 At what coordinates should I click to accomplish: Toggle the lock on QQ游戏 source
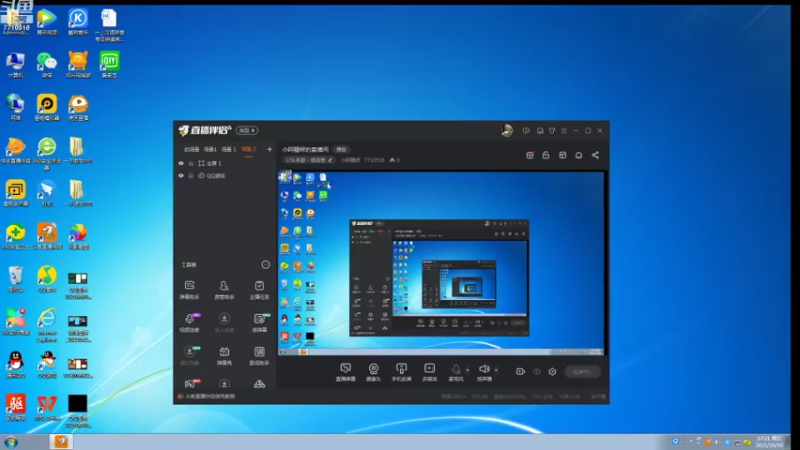(191, 176)
